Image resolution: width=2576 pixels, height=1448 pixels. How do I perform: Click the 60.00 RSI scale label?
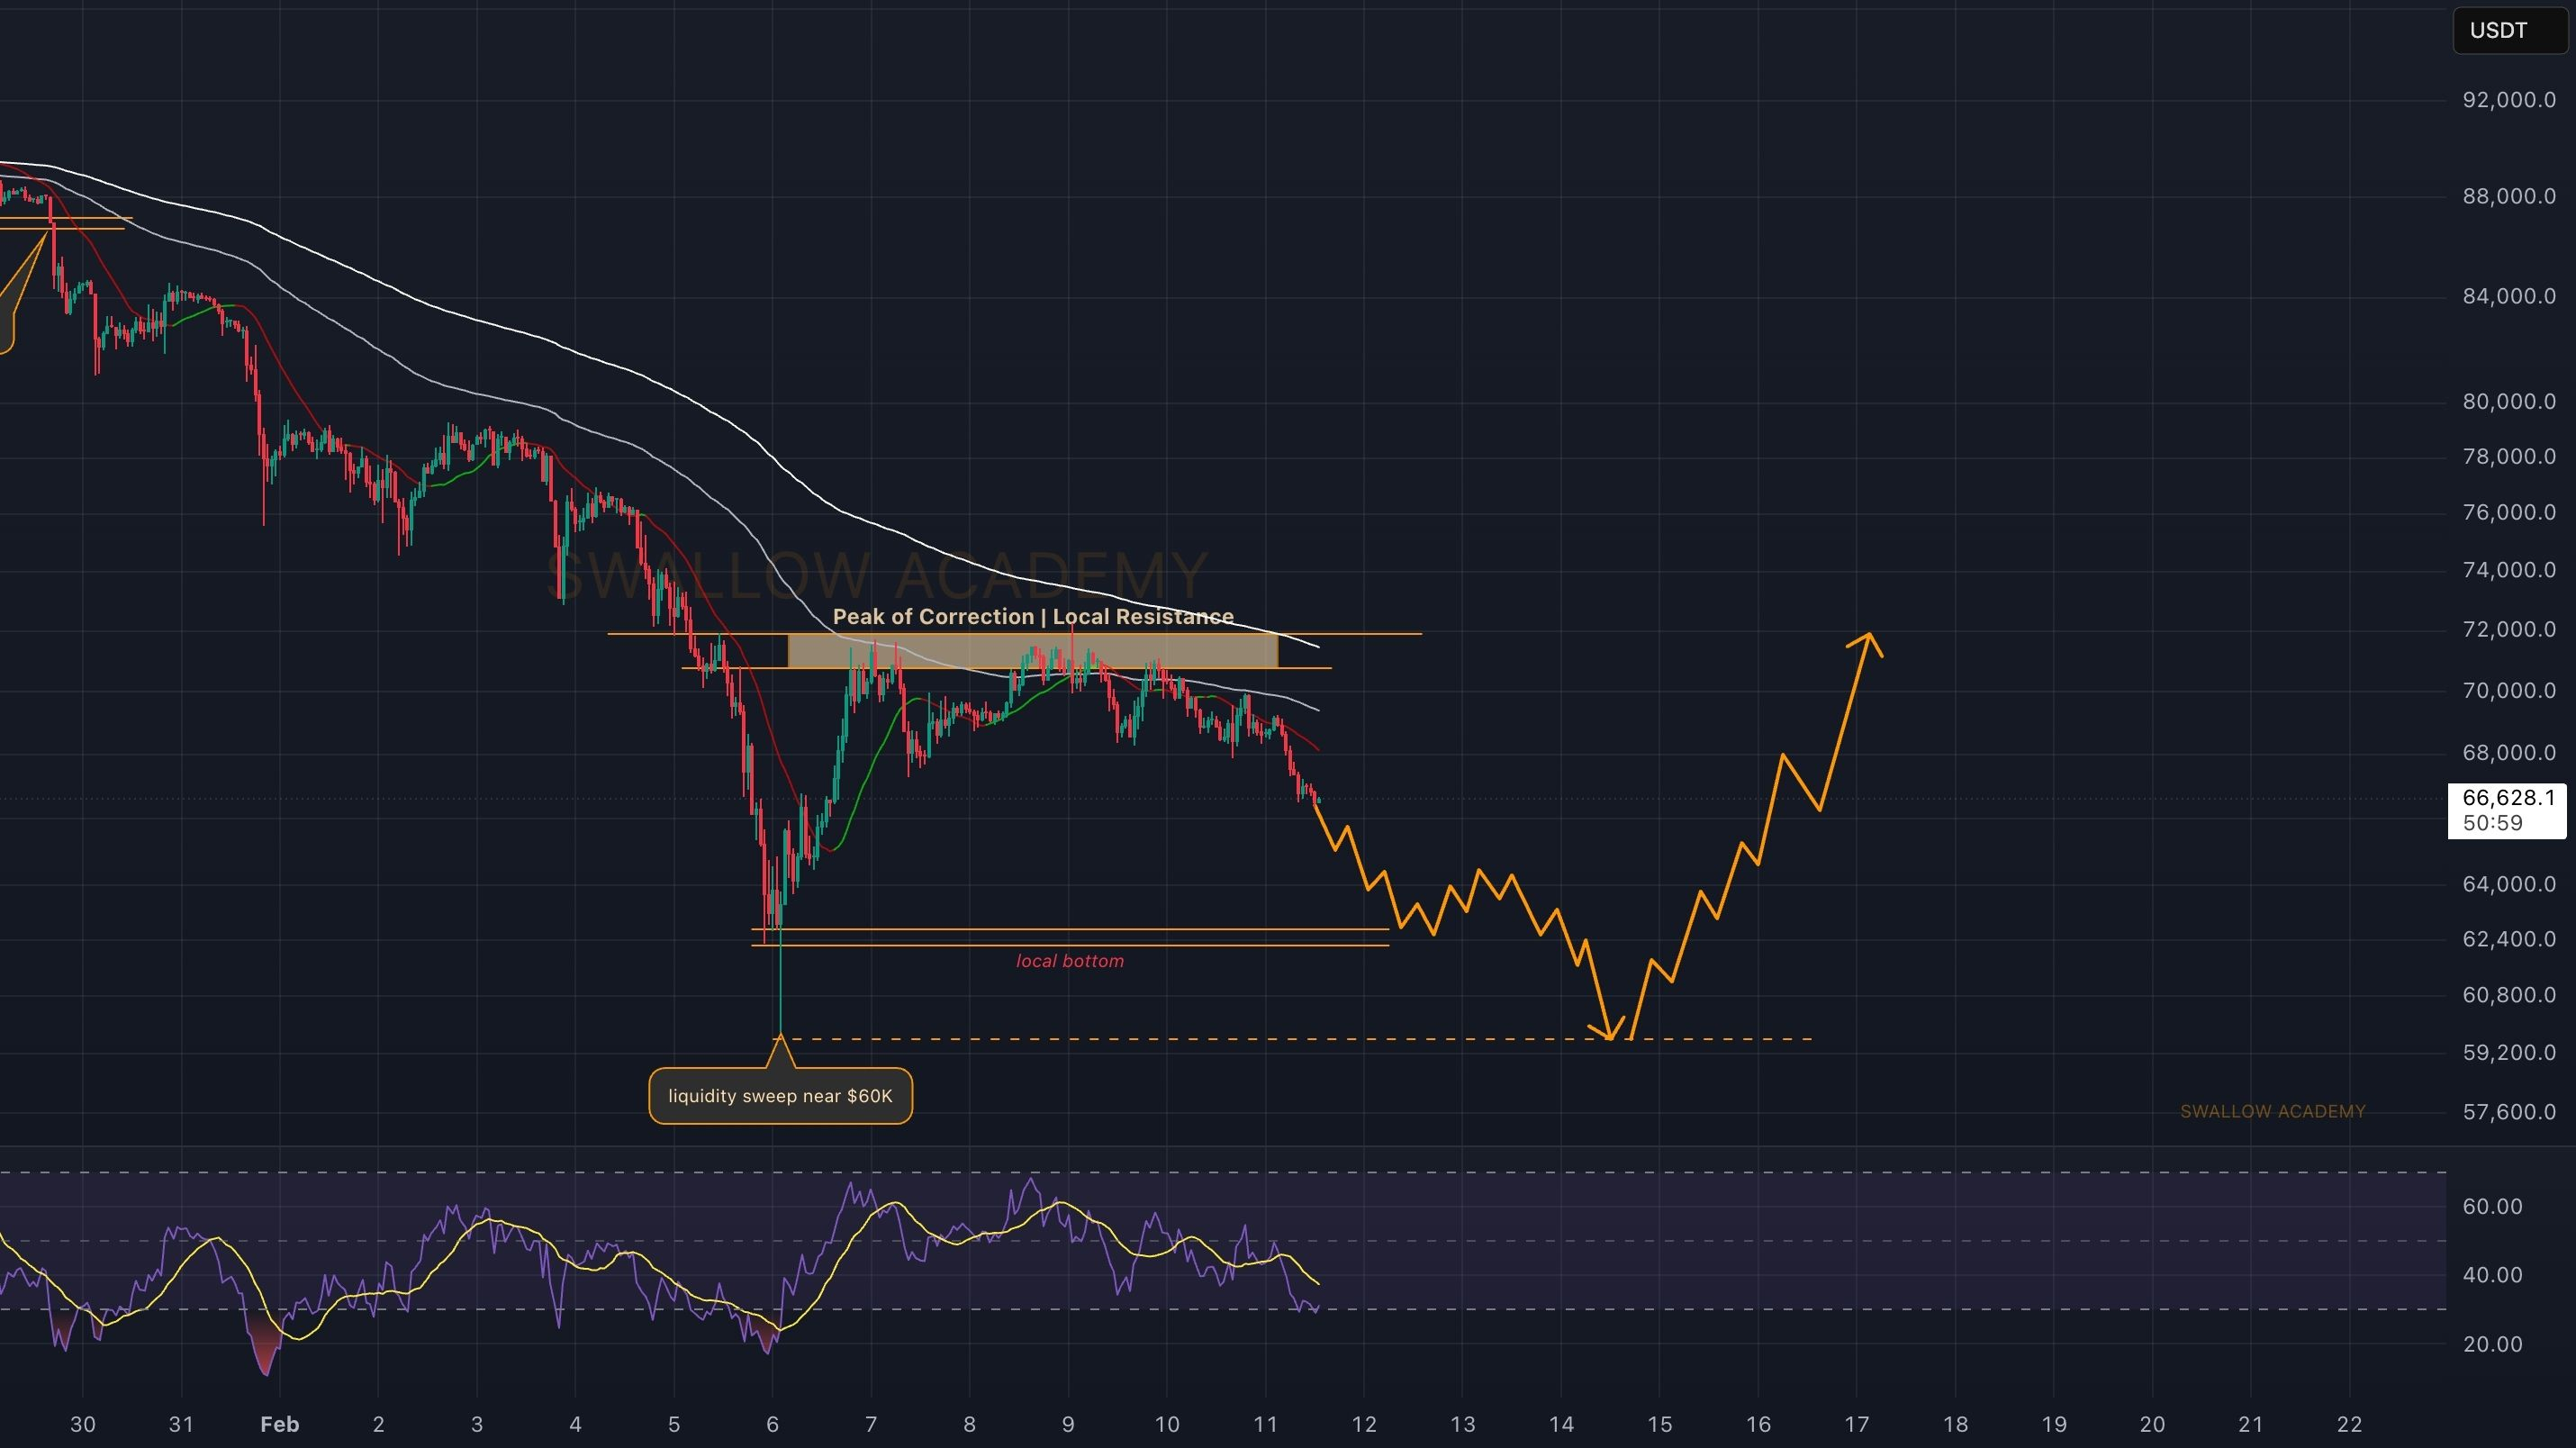coord(2492,1207)
